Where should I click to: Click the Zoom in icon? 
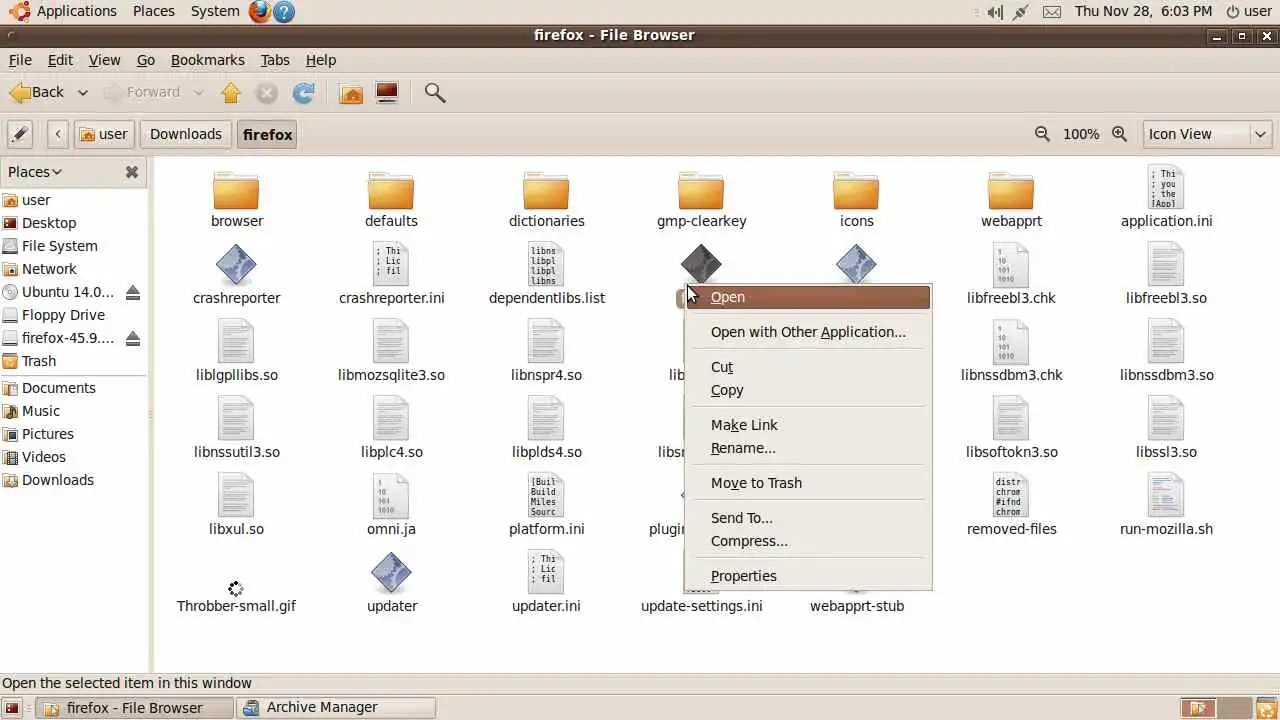coord(1120,134)
